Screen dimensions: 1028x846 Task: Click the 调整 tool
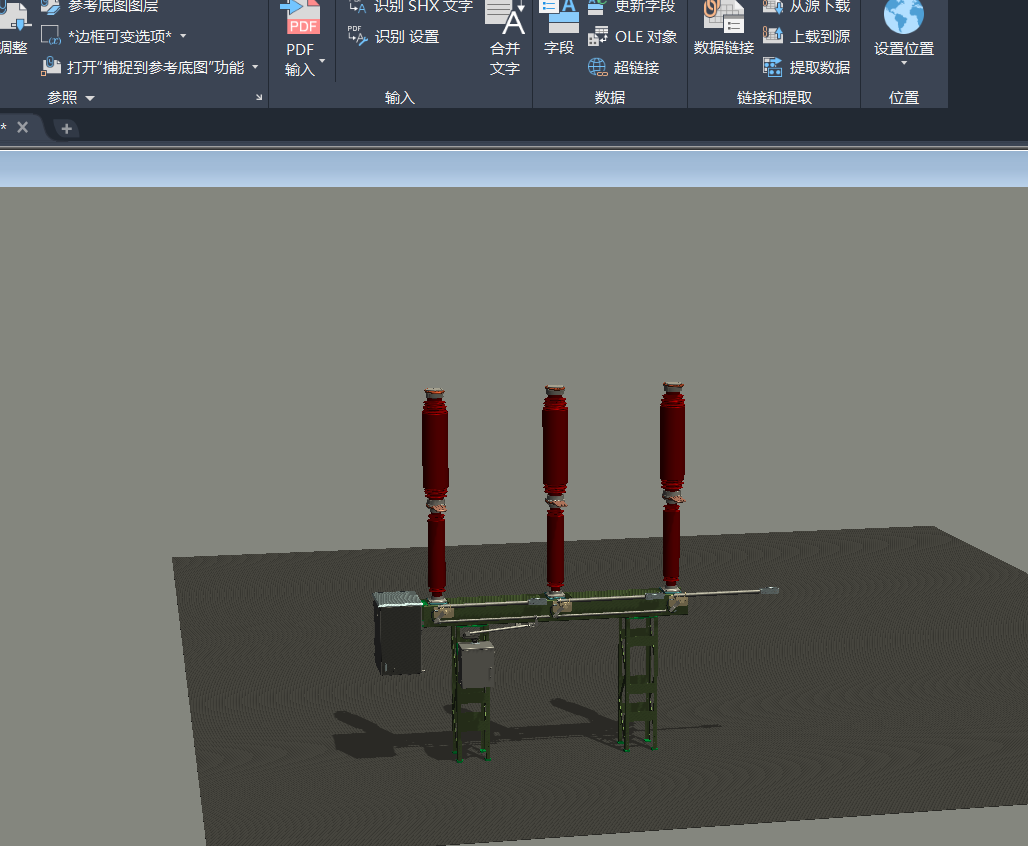14,29
